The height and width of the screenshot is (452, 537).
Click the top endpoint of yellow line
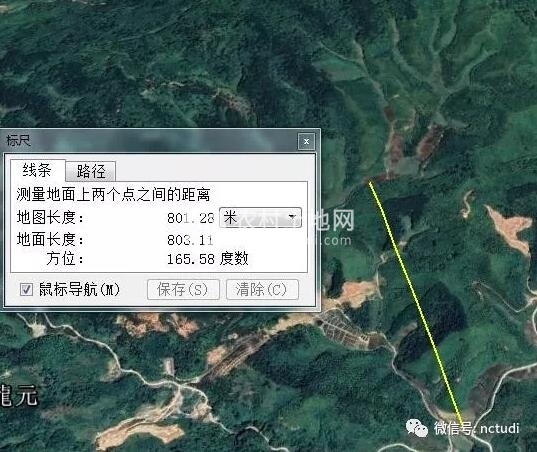[x=370, y=182]
